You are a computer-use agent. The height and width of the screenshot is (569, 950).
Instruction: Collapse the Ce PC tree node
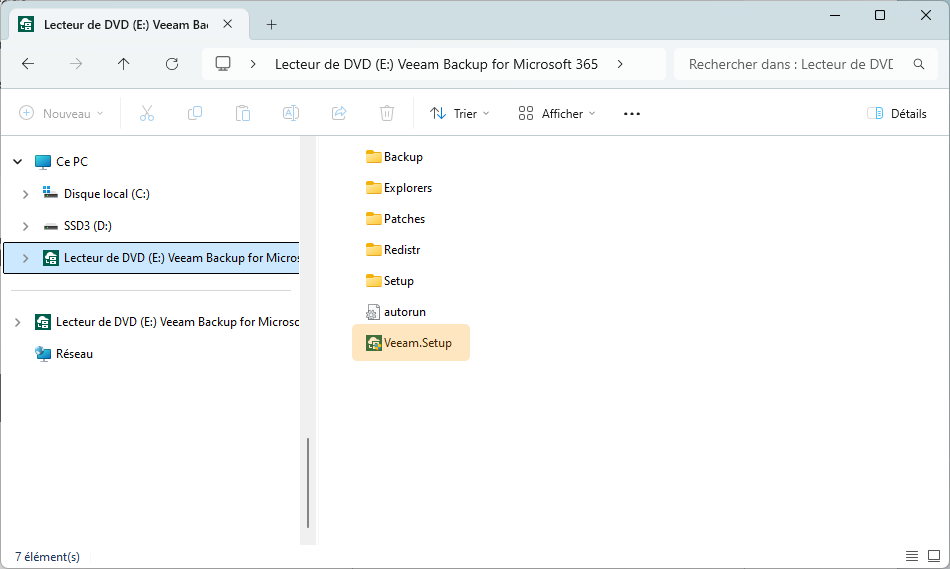point(18,162)
